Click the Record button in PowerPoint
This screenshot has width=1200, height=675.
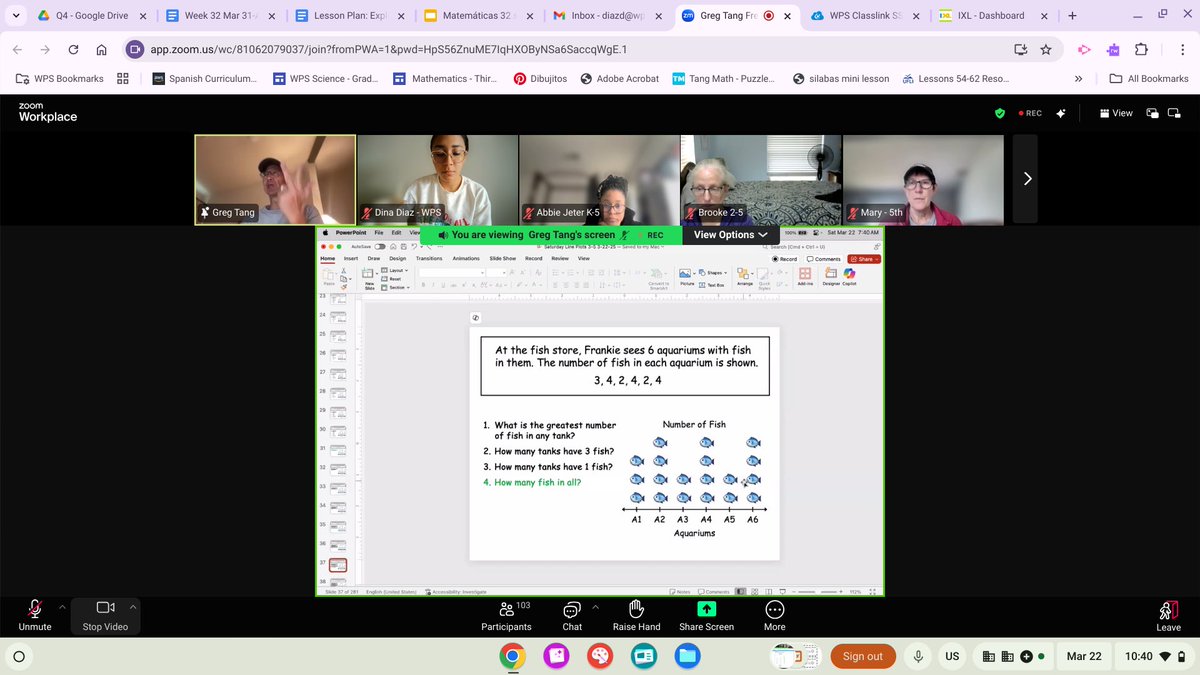pyautogui.click(x=785, y=259)
